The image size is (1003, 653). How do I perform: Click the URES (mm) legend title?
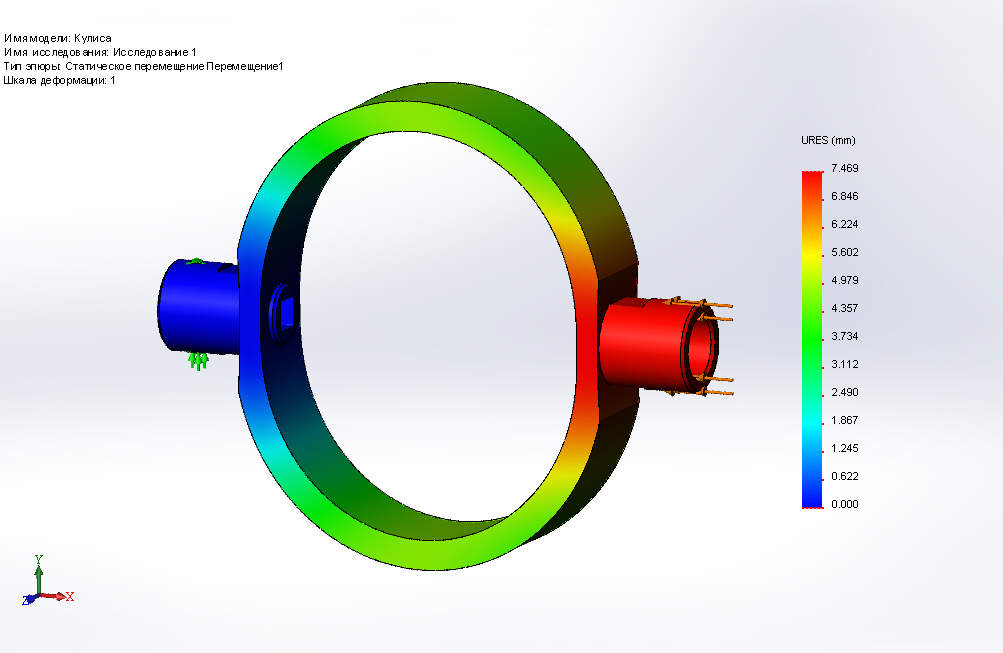point(828,140)
